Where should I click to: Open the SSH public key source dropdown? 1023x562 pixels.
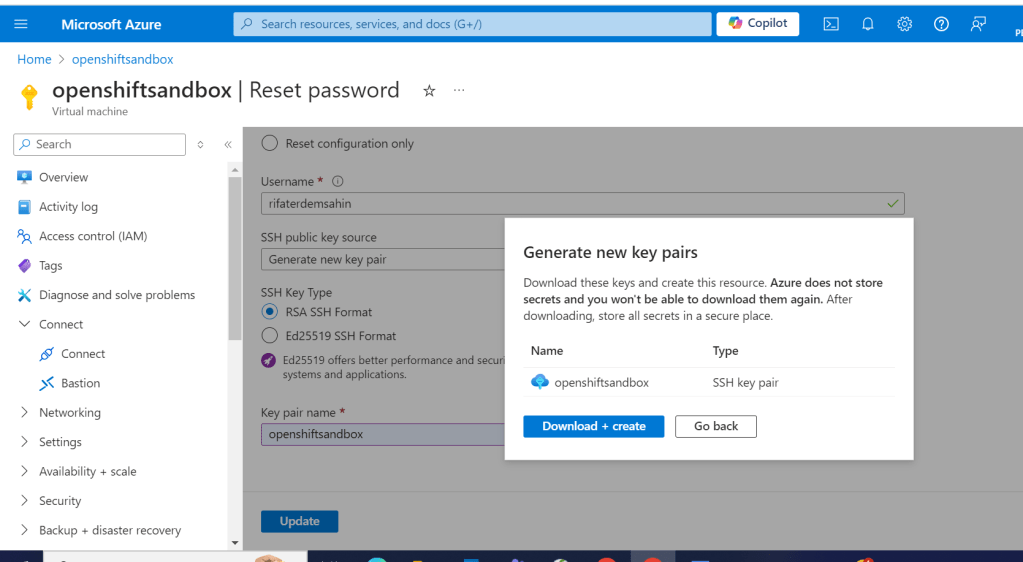(383, 259)
